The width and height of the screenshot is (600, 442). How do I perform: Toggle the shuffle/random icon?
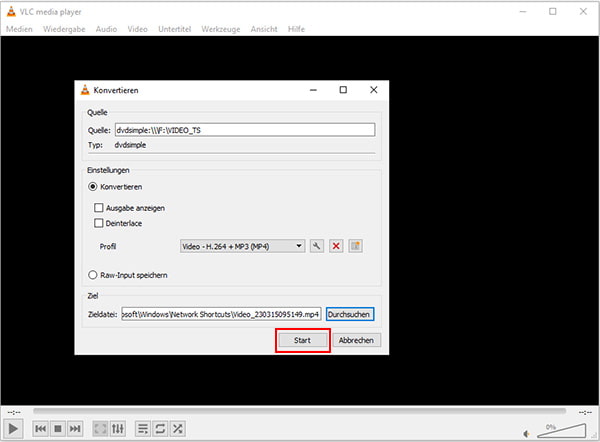(x=178, y=429)
